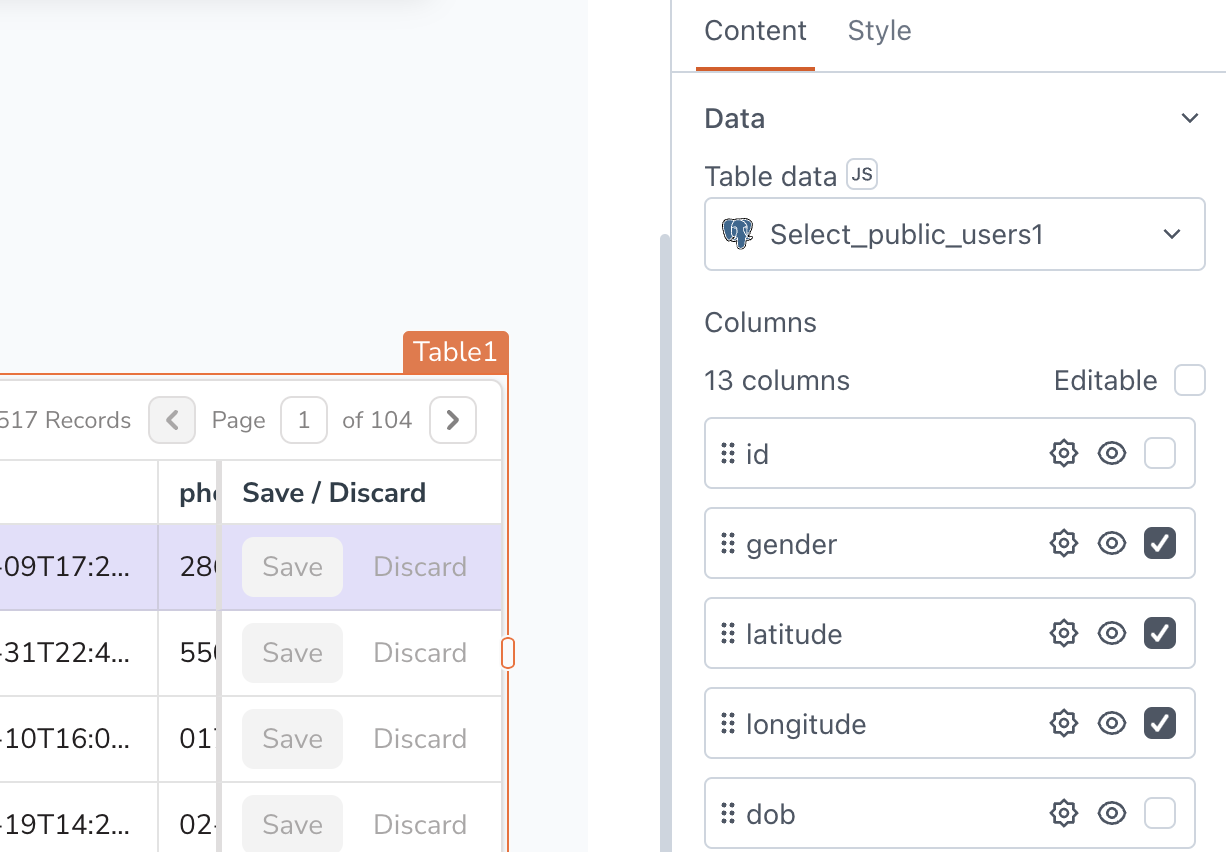Click Save in the 02 phone row
The width and height of the screenshot is (1226, 852).
pyautogui.click(x=292, y=825)
